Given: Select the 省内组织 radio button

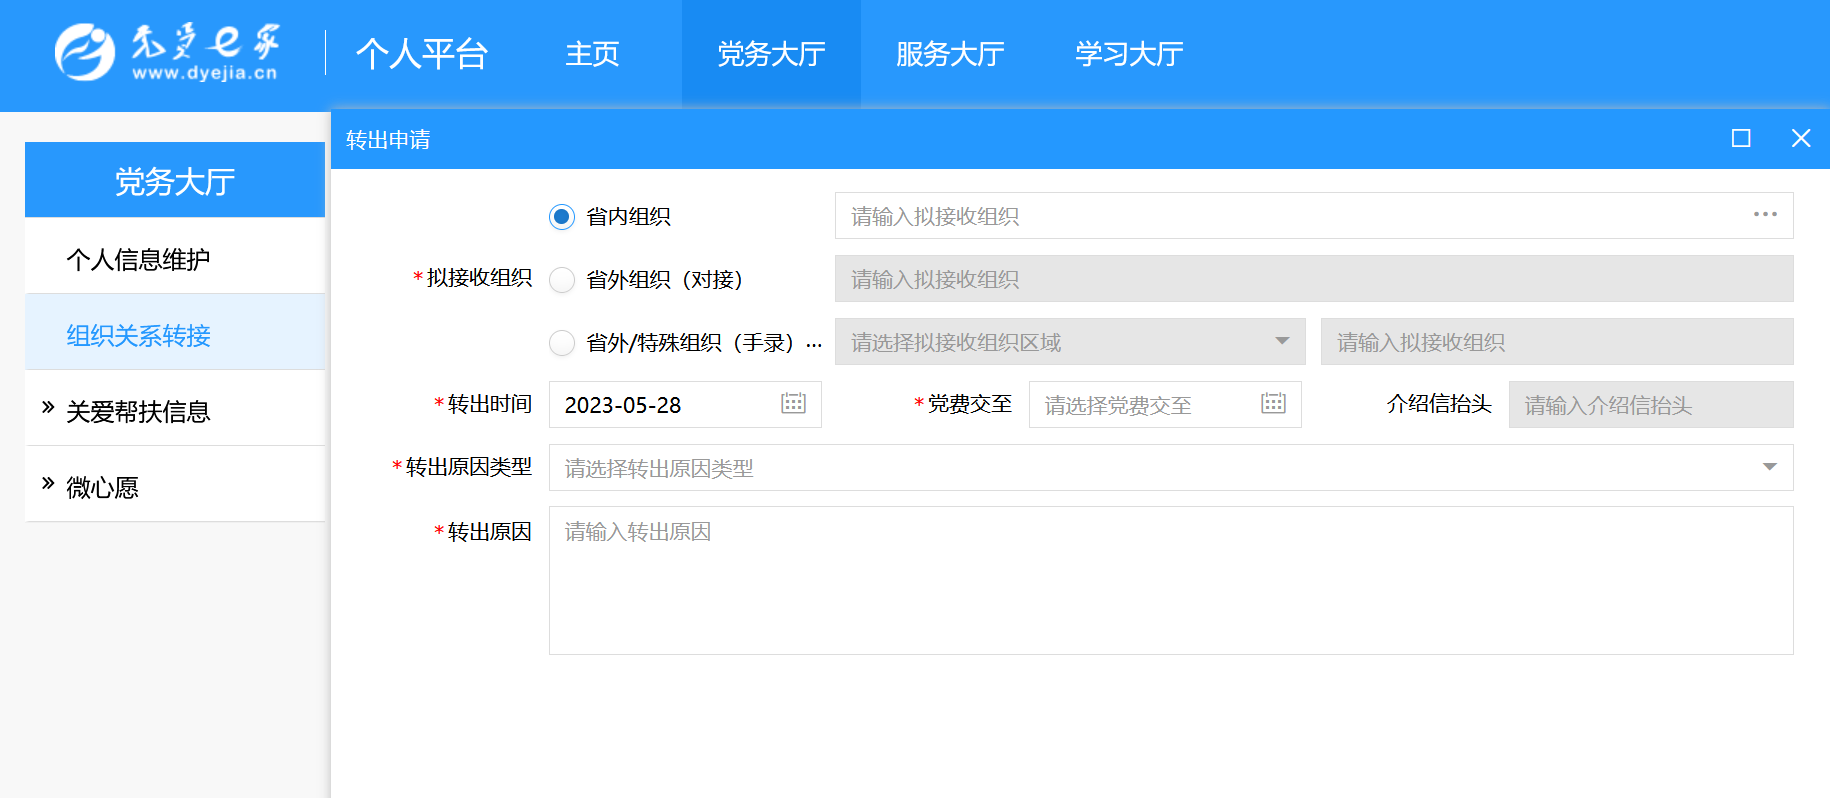Looking at the screenshot, I should 562,217.
